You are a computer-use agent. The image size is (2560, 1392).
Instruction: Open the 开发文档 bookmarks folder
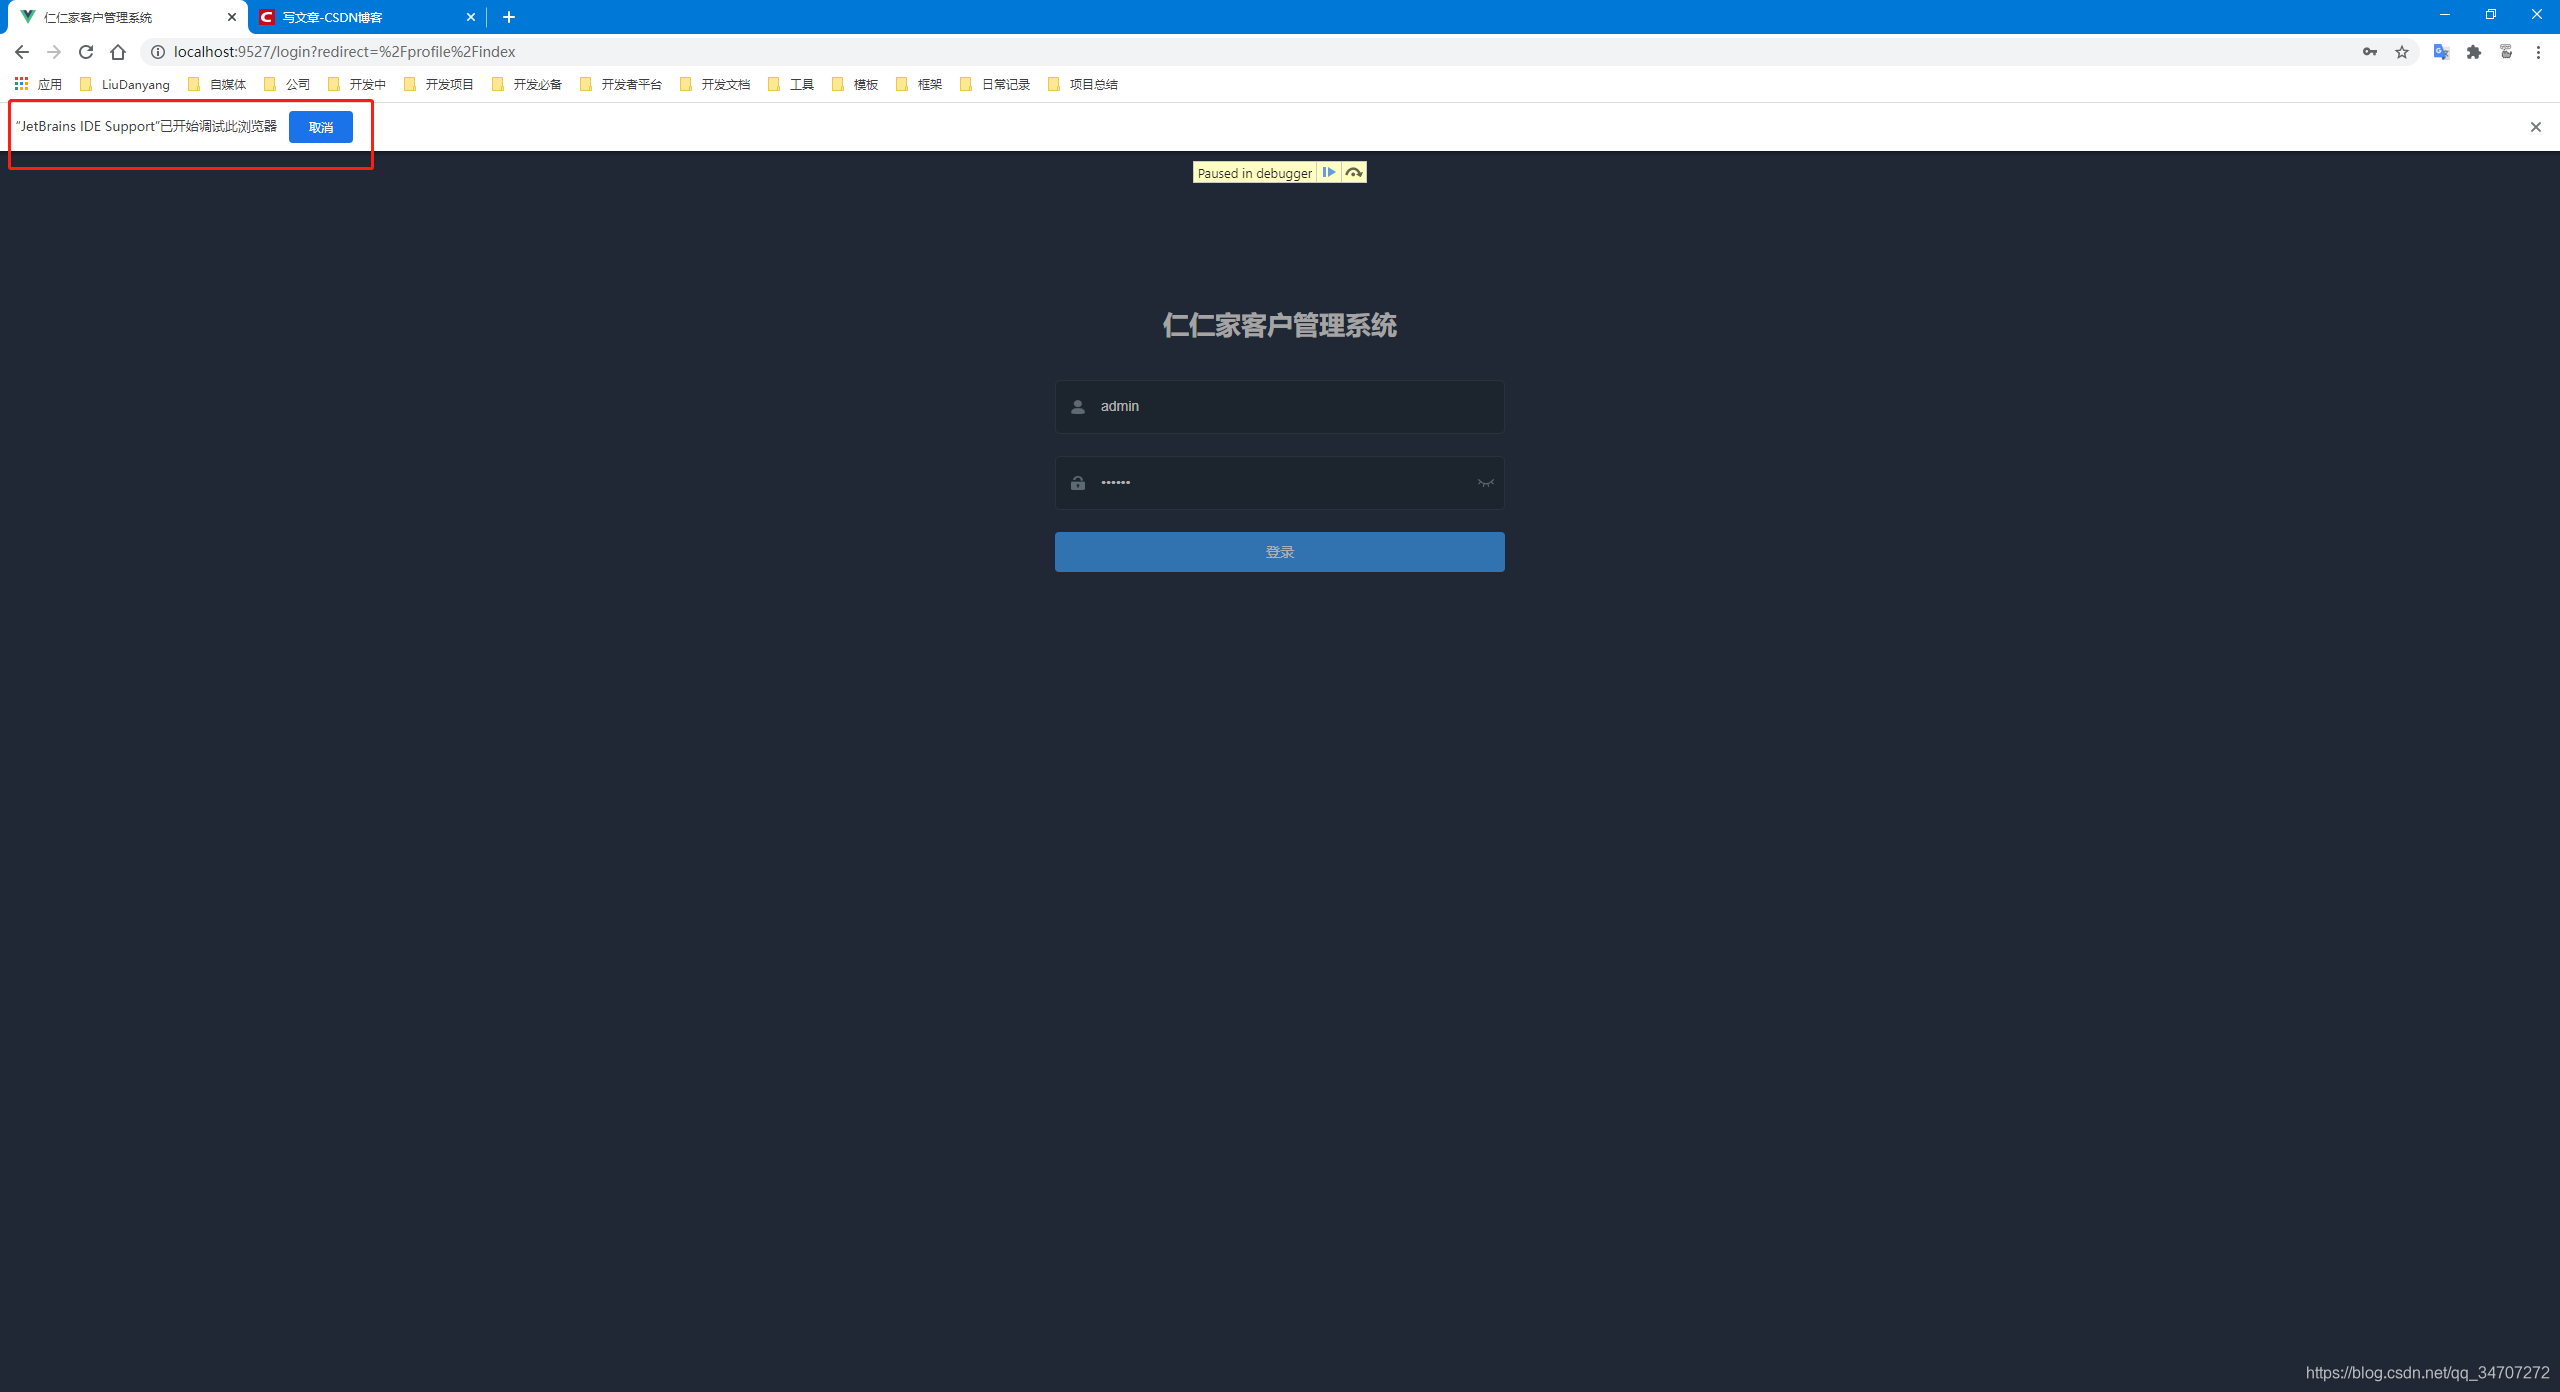pos(714,84)
